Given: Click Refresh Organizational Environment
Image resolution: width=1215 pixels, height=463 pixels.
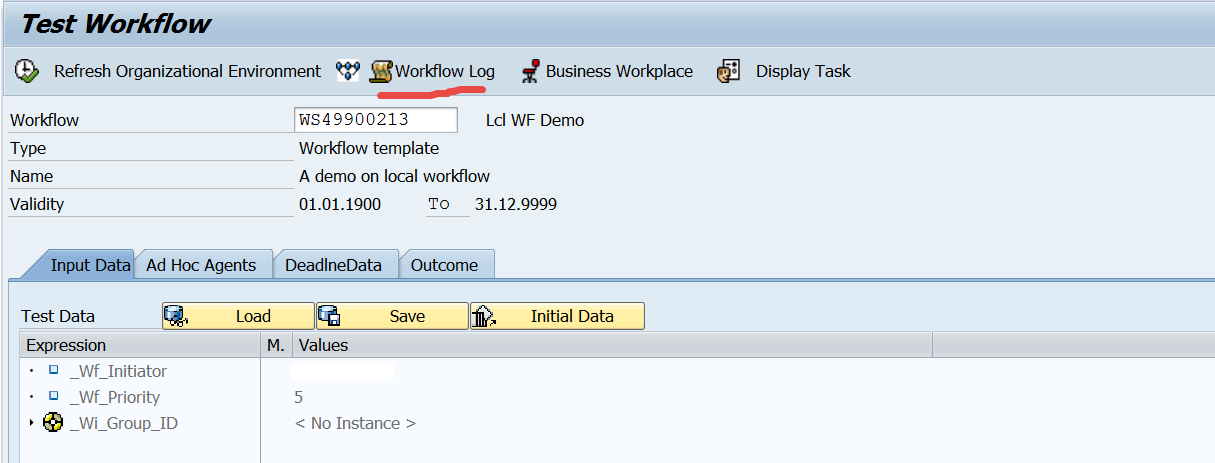Looking at the screenshot, I should pos(187,71).
